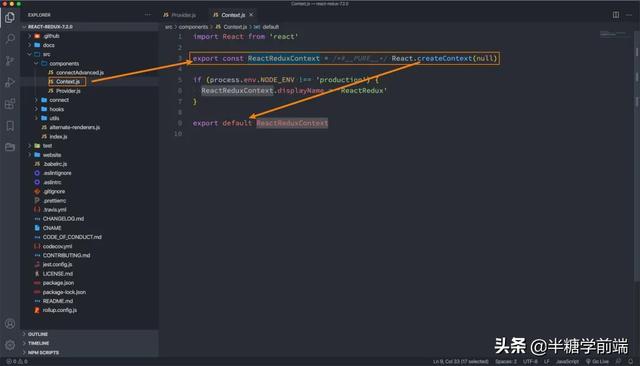The height and width of the screenshot is (366, 640).
Task: Expand the OUTLINE section
Action: click(89, 334)
